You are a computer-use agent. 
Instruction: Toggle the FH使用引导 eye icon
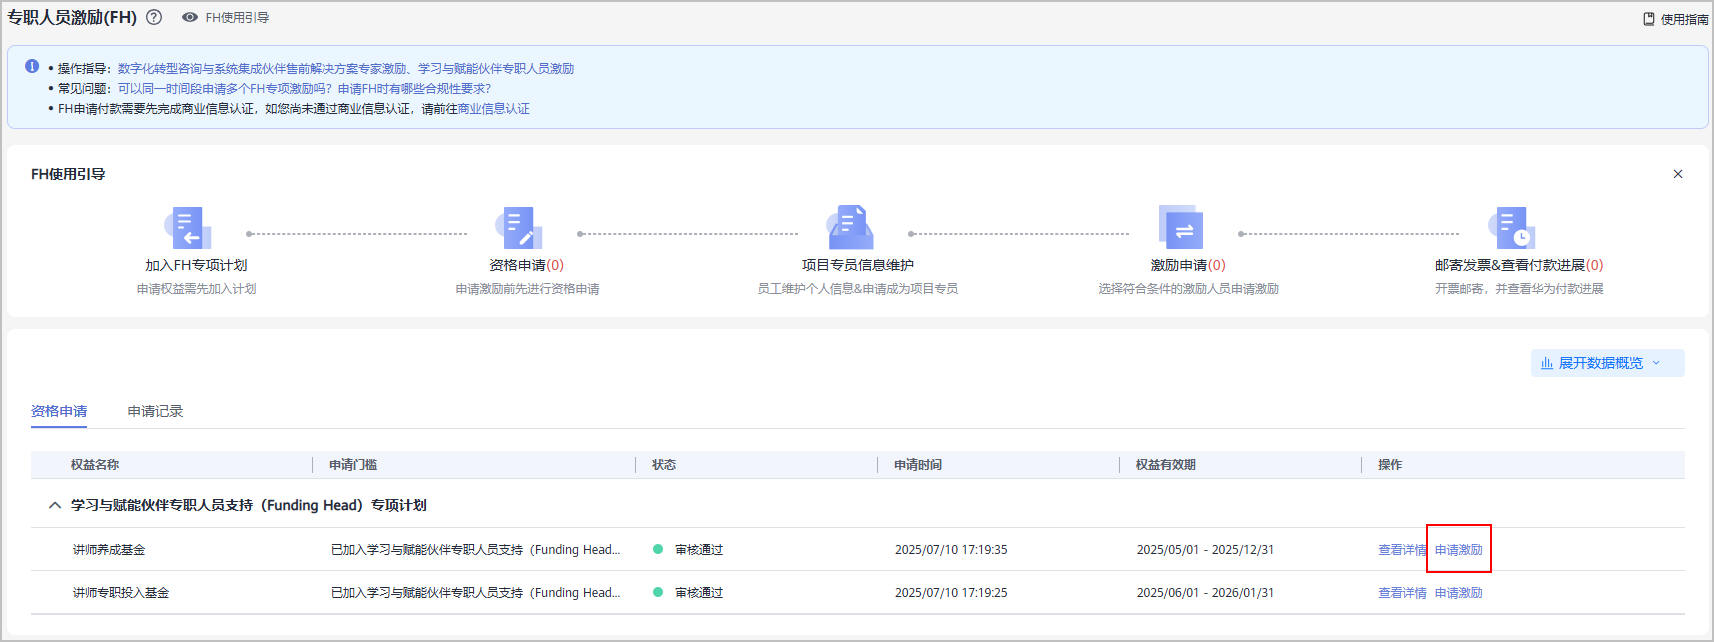(189, 17)
